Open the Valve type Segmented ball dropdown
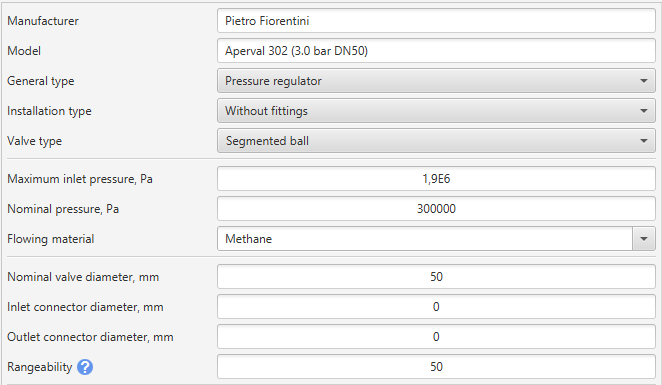This screenshot has width=662, height=385. [x=436, y=141]
